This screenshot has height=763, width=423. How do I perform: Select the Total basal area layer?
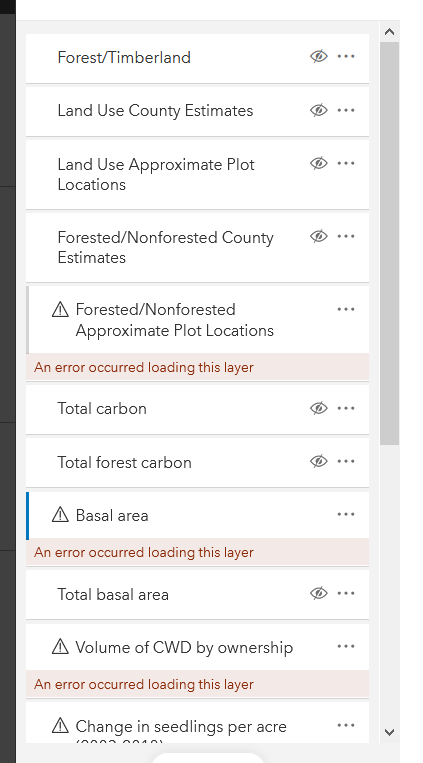point(197,594)
